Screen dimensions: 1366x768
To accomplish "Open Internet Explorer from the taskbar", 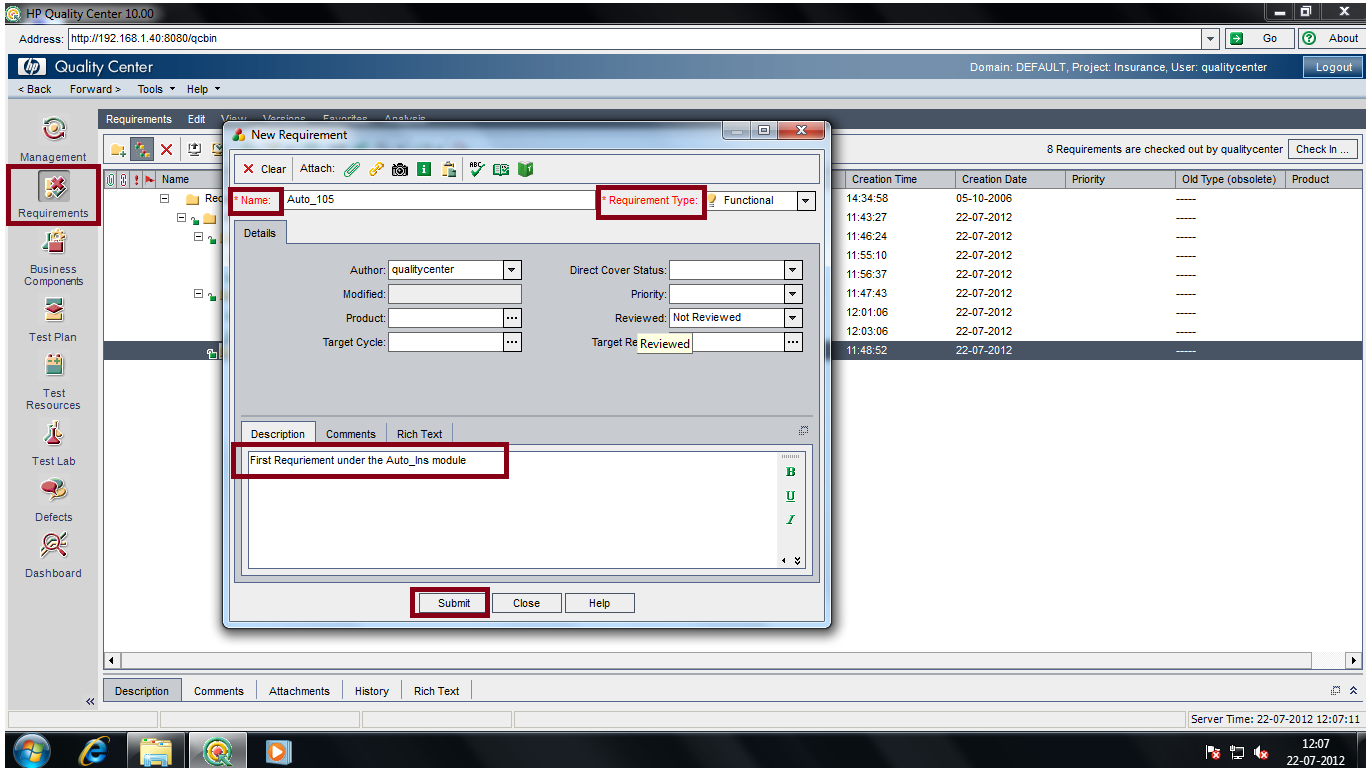I will coord(95,750).
